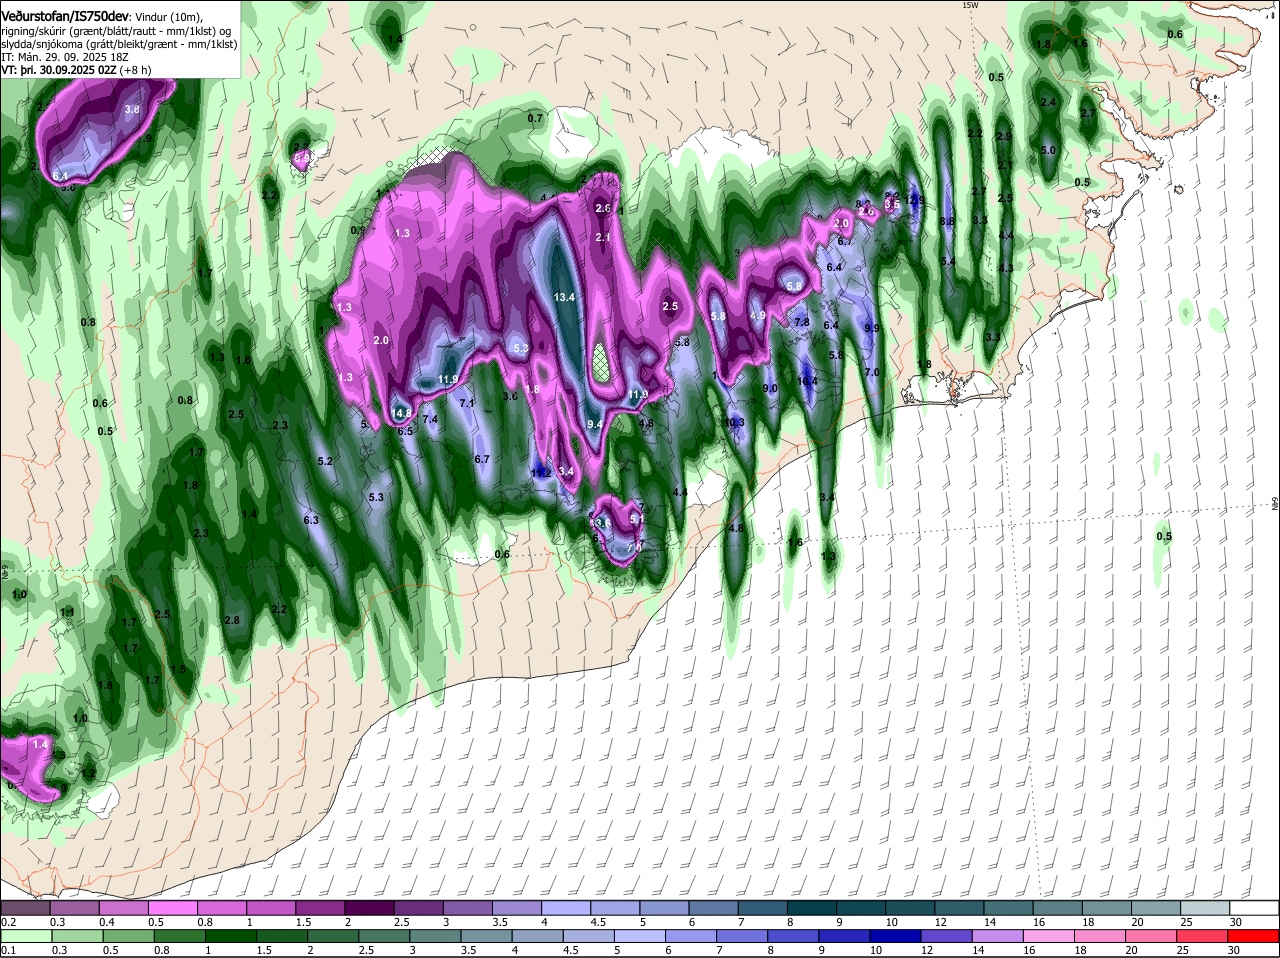
Task: Click the 3.8 value in the purple patch
Action: tap(132, 109)
